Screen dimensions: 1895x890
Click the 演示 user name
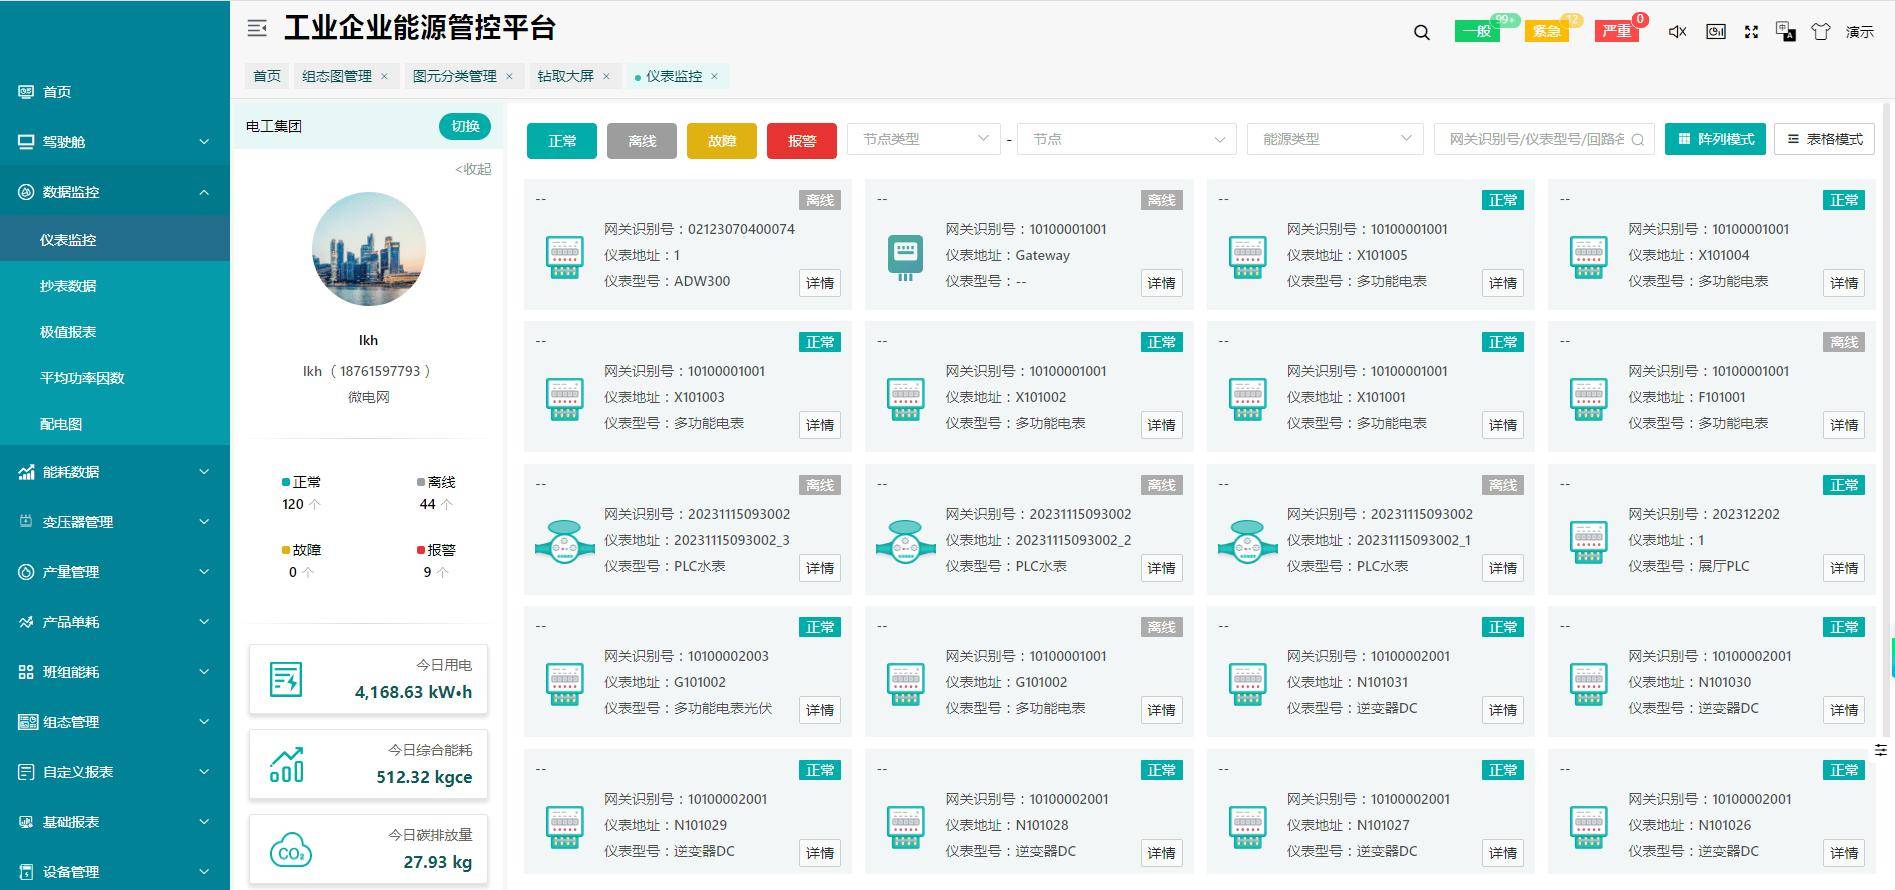(1860, 32)
